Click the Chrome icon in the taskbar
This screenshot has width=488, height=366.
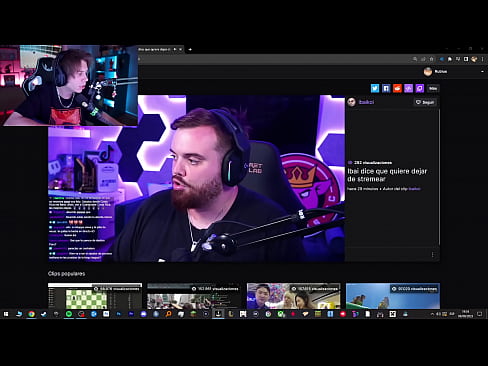coord(31,314)
